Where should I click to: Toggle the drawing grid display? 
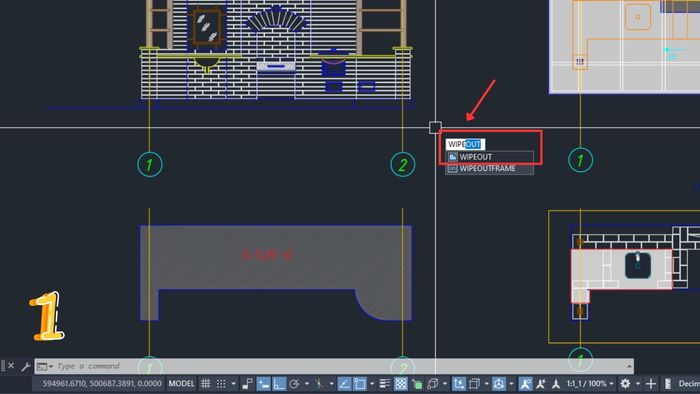click(x=205, y=384)
